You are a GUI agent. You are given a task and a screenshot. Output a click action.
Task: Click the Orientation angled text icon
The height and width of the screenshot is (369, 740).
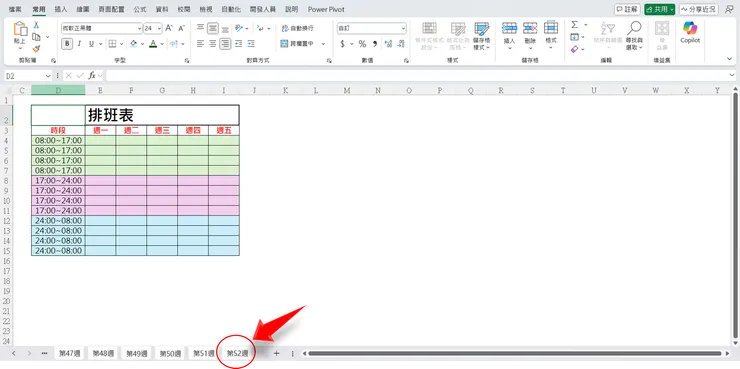[x=239, y=28]
